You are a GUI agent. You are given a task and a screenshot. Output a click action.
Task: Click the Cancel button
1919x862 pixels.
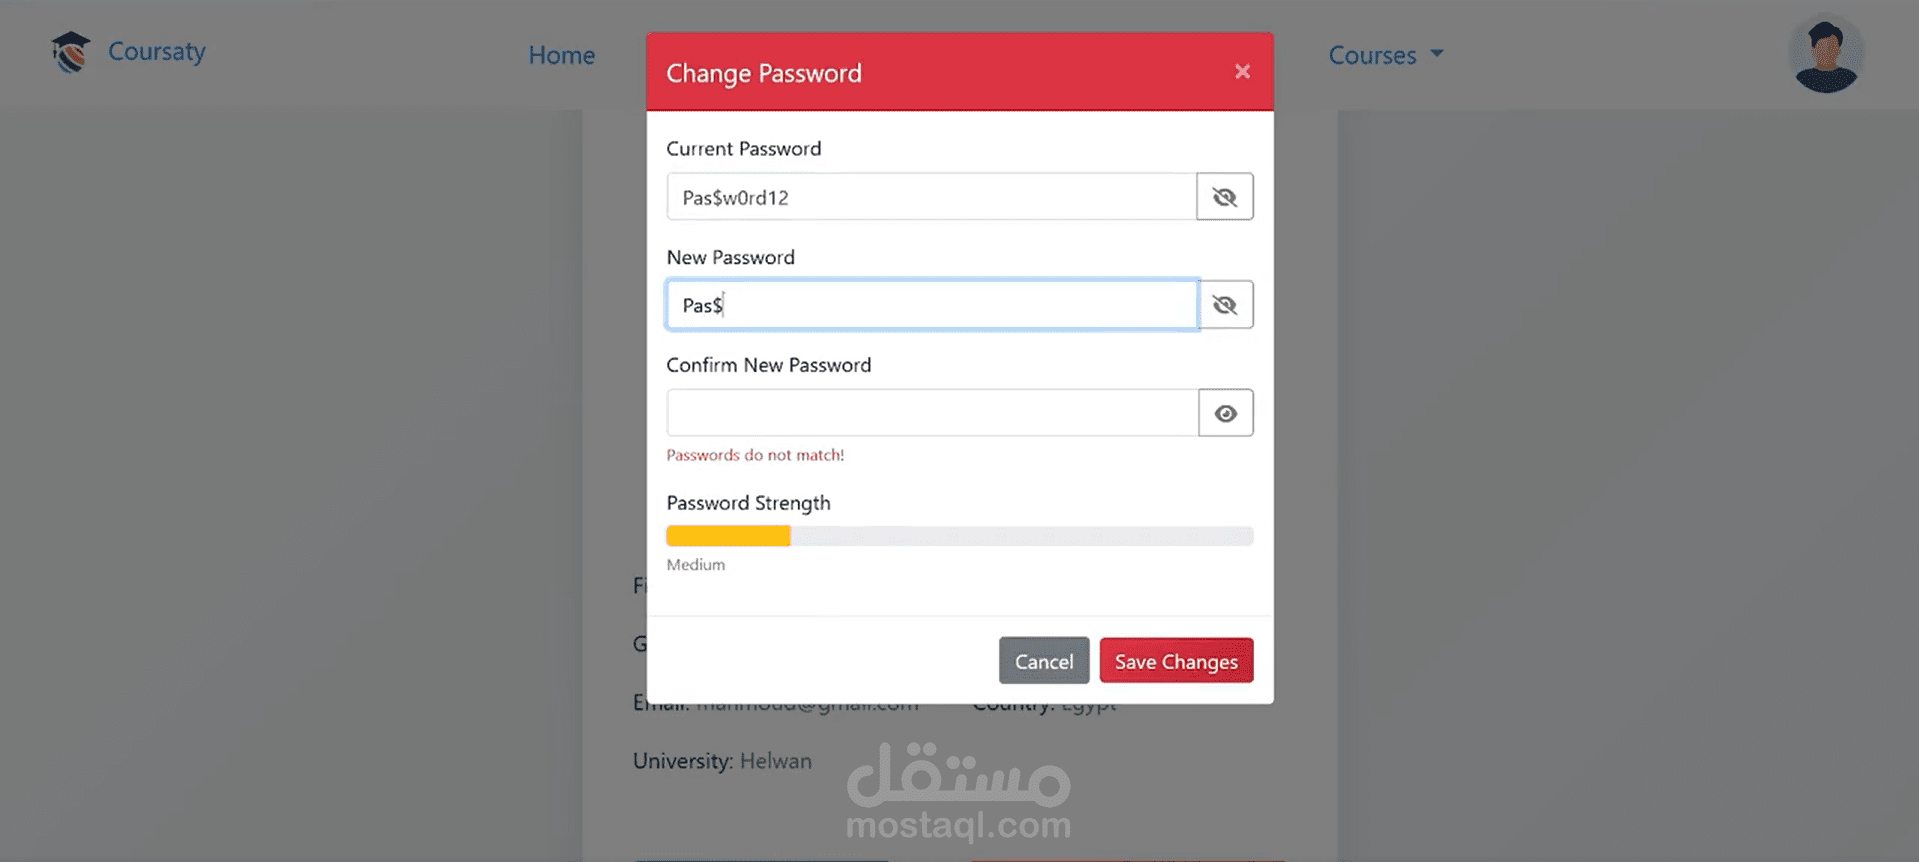tap(1044, 661)
